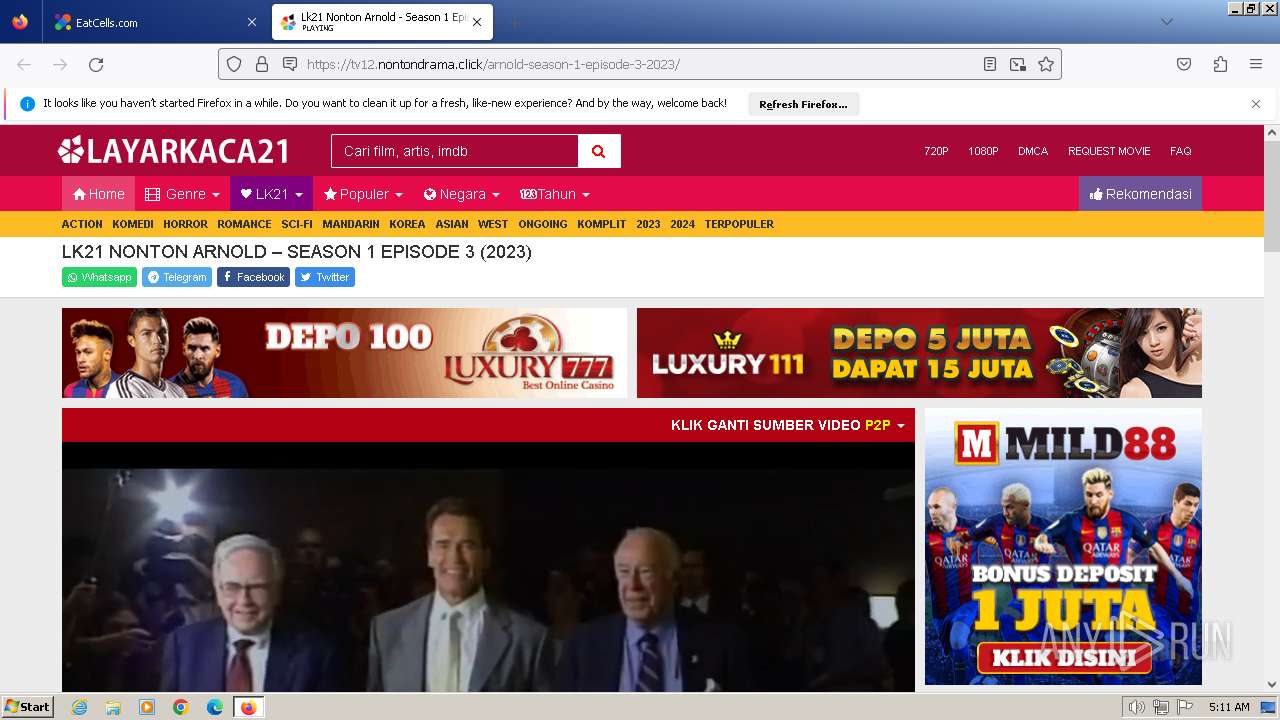Select the ASIAN category

tap(452, 224)
